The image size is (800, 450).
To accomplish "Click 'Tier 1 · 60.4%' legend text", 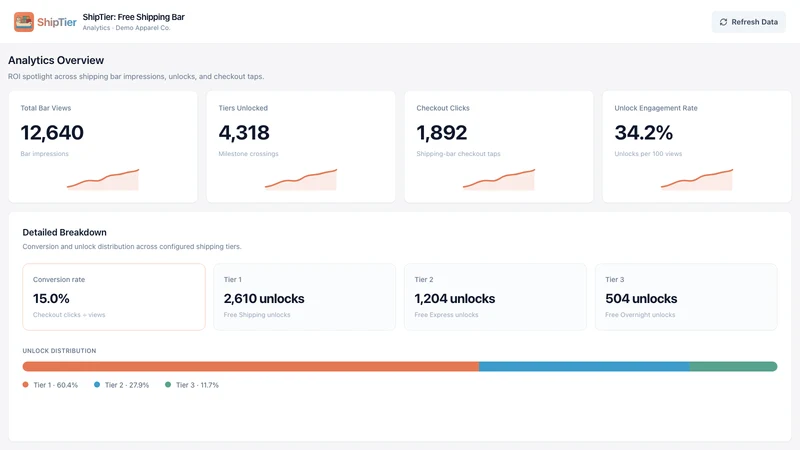I will click(56, 385).
